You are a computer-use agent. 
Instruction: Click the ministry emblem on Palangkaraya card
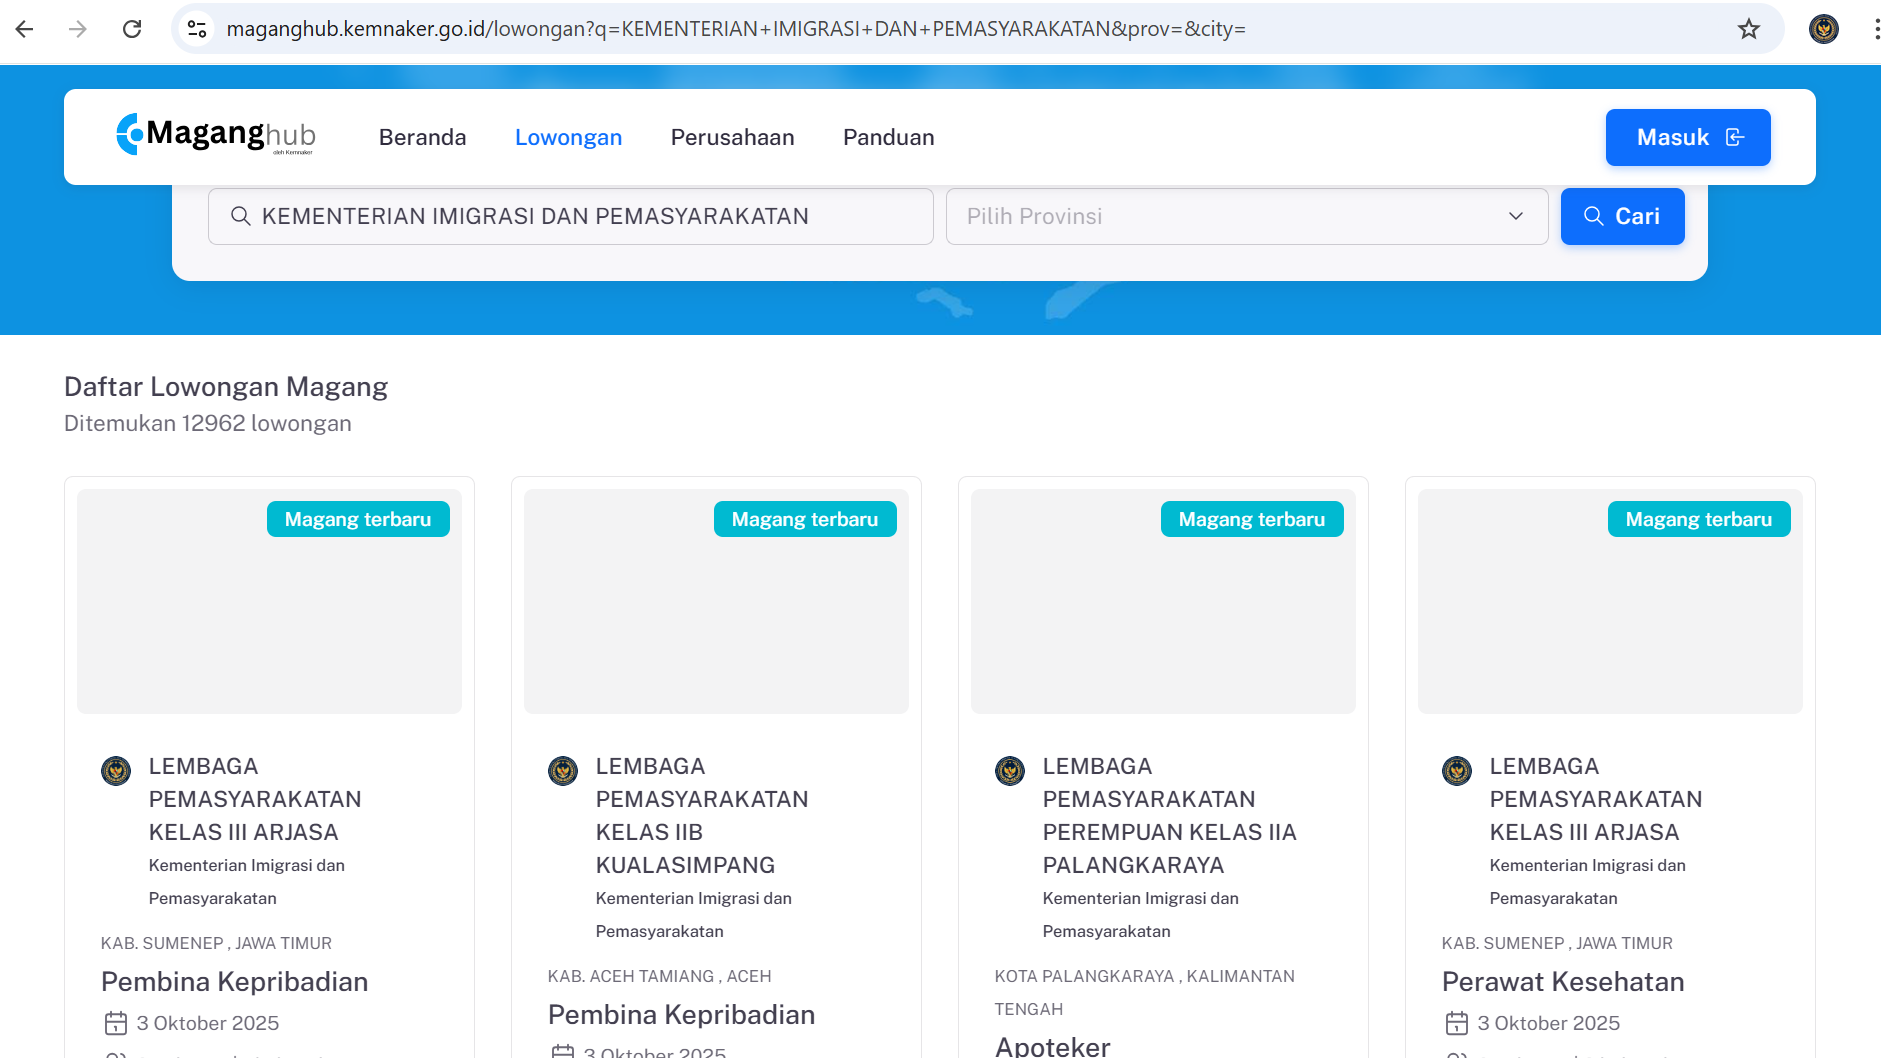1010,771
